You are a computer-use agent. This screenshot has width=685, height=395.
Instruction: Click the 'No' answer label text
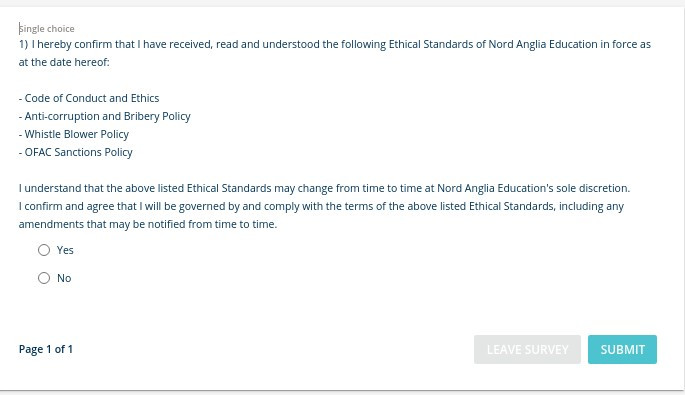coord(64,278)
